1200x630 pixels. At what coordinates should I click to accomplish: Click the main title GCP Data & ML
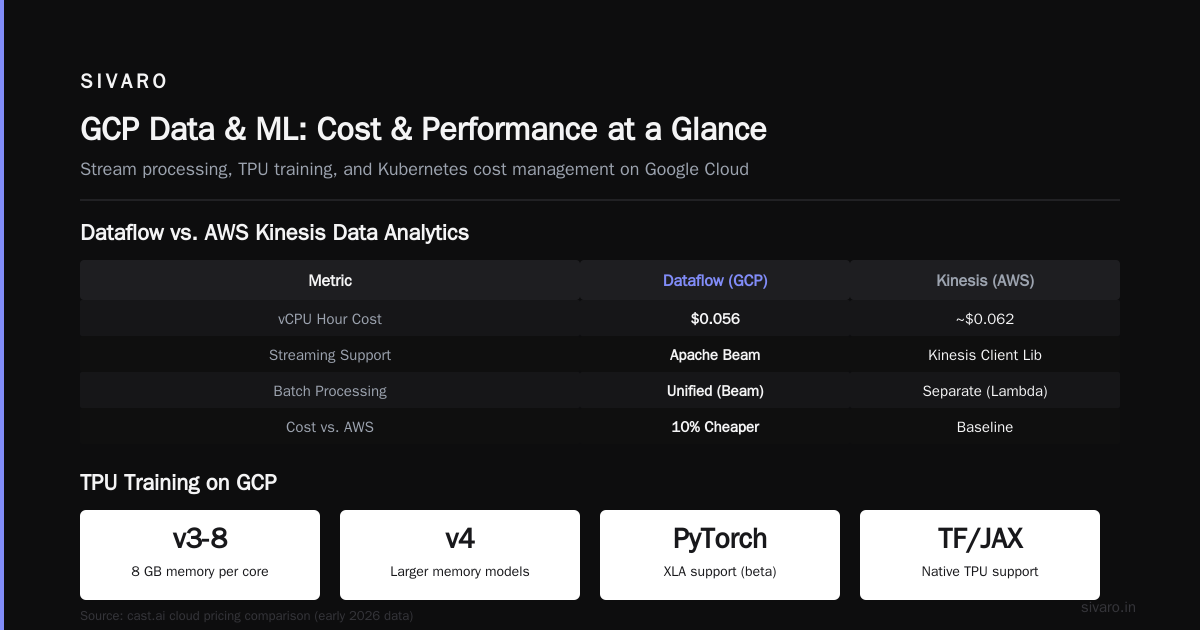click(x=423, y=130)
